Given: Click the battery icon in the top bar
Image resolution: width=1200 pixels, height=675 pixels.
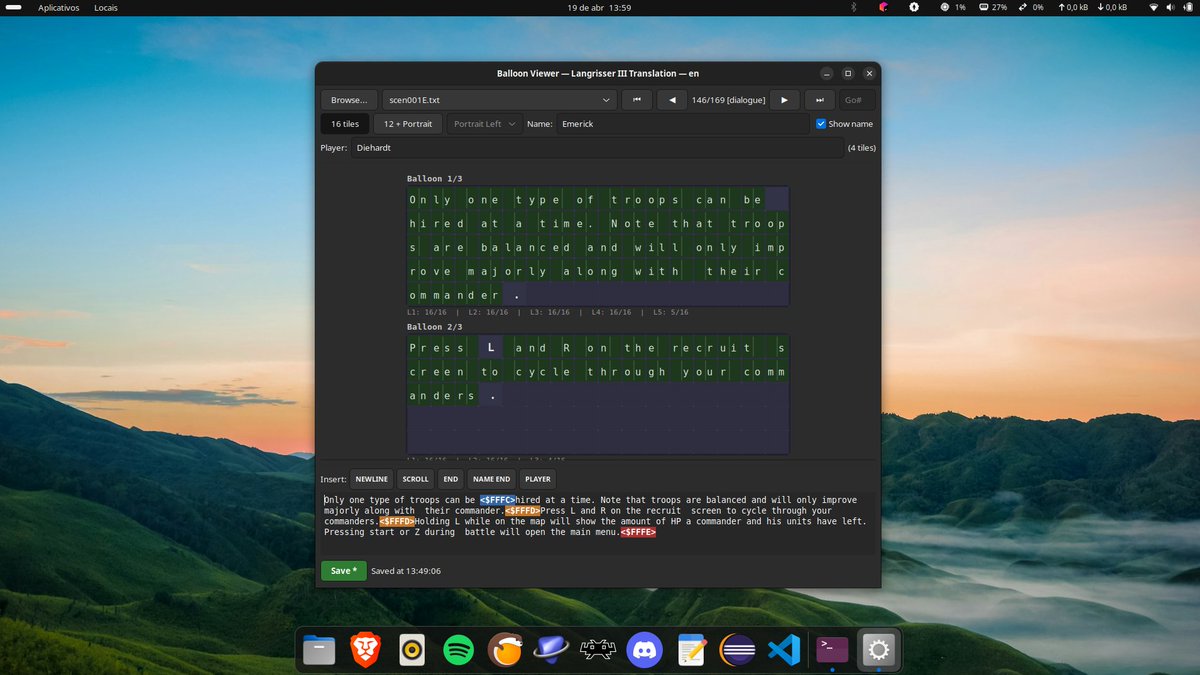Looking at the screenshot, I should [x=1186, y=7].
